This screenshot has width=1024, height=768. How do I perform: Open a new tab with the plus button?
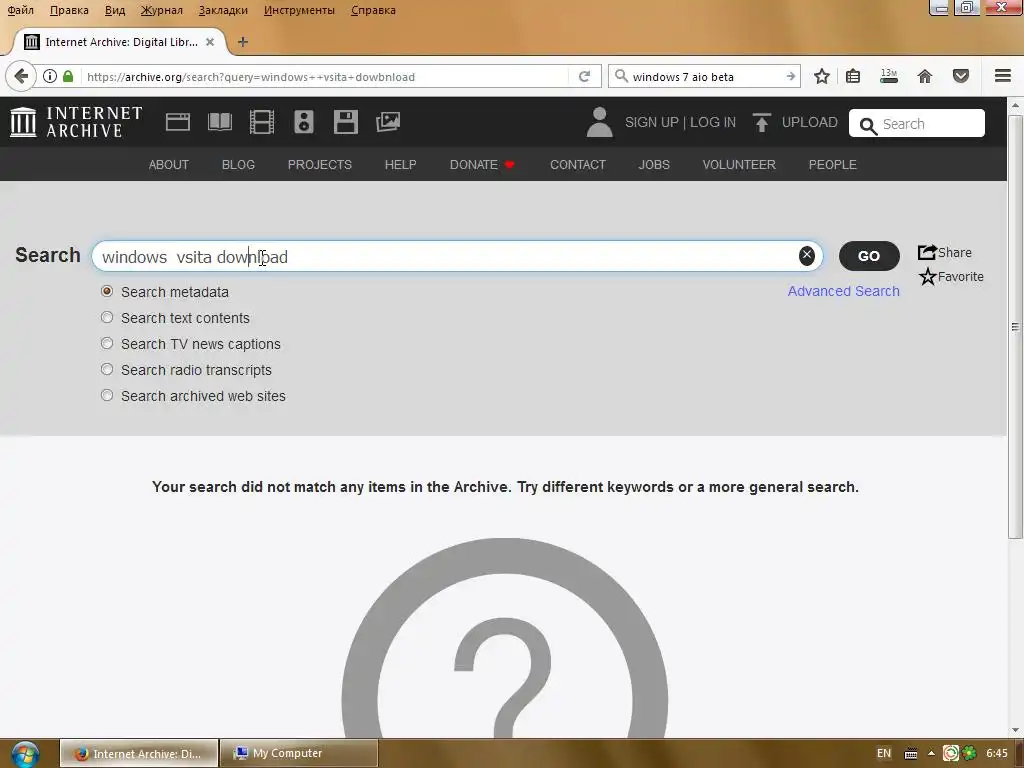(x=243, y=42)
